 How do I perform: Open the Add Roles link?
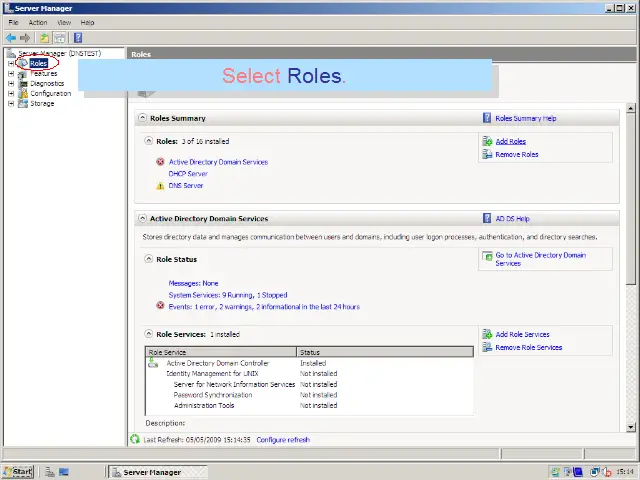point(511,142)
